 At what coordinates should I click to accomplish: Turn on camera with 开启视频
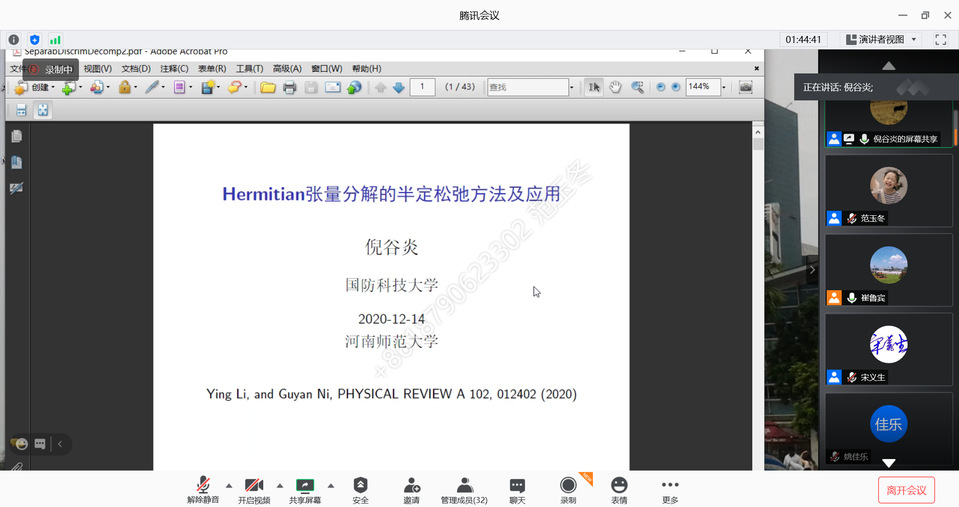pos(254,489)
